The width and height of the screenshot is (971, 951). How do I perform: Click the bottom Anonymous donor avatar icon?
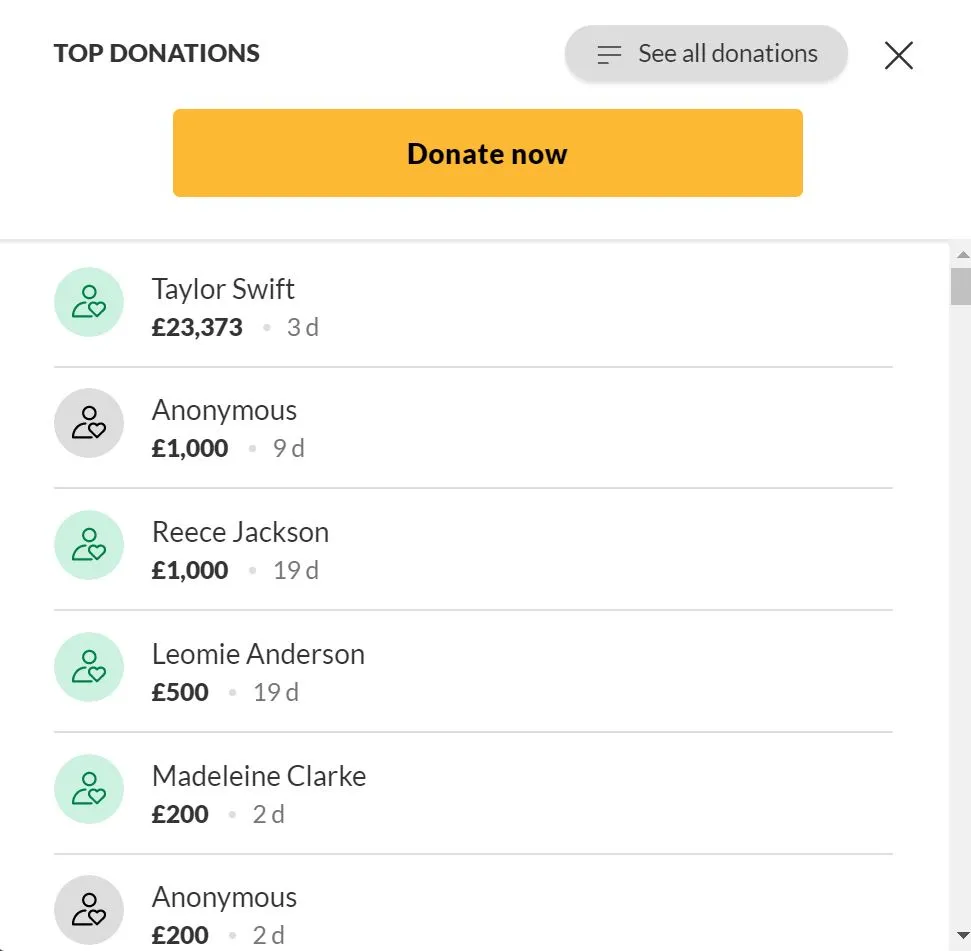tap(88, 908)
